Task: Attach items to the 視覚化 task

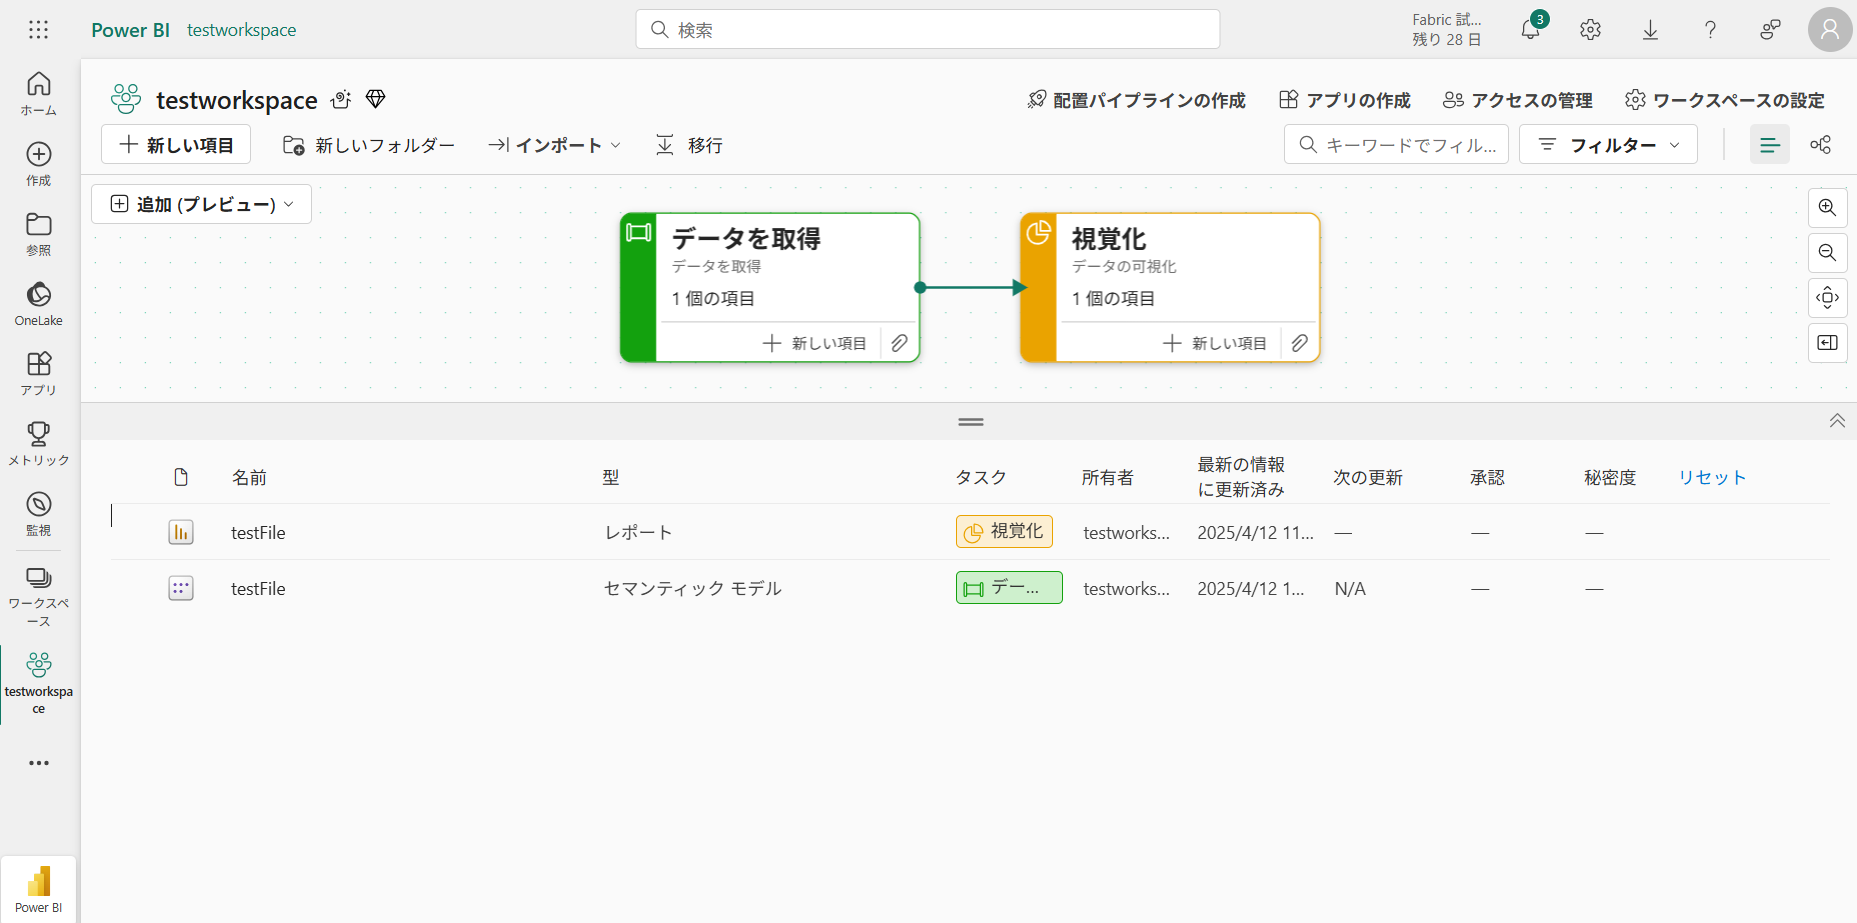Action: [x=1300, y=343]
